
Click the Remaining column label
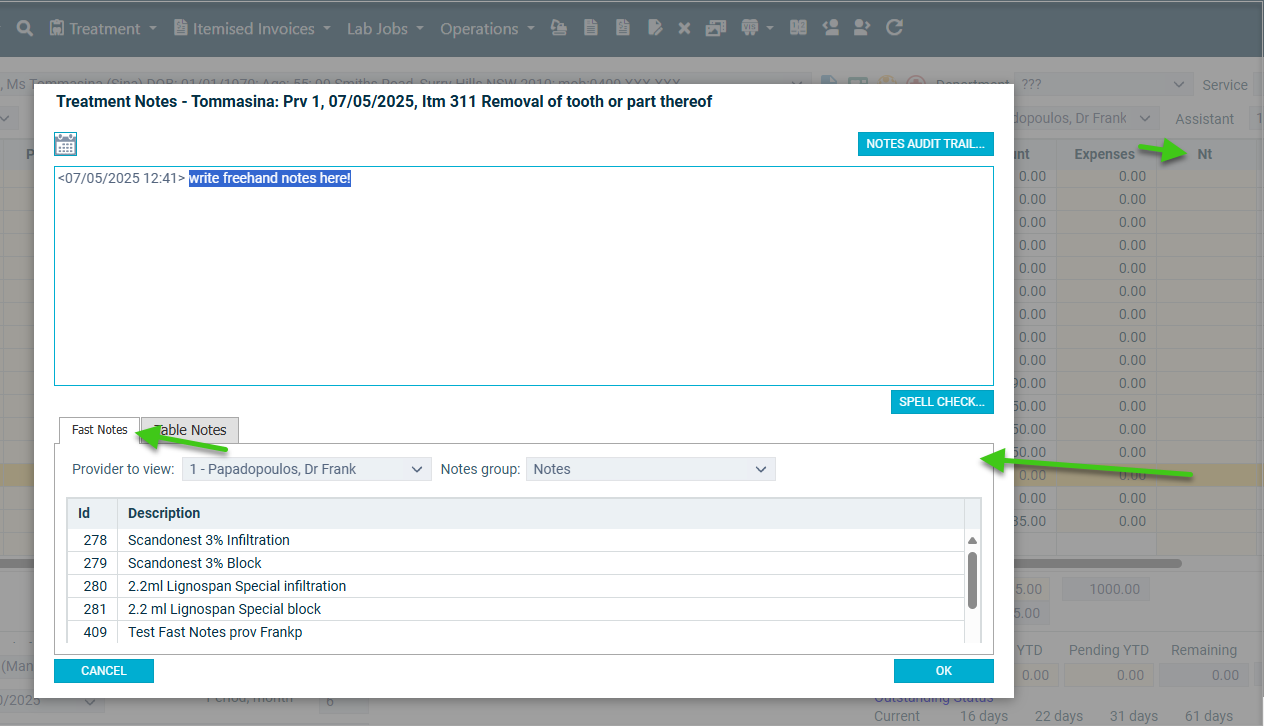point(1204,650)
